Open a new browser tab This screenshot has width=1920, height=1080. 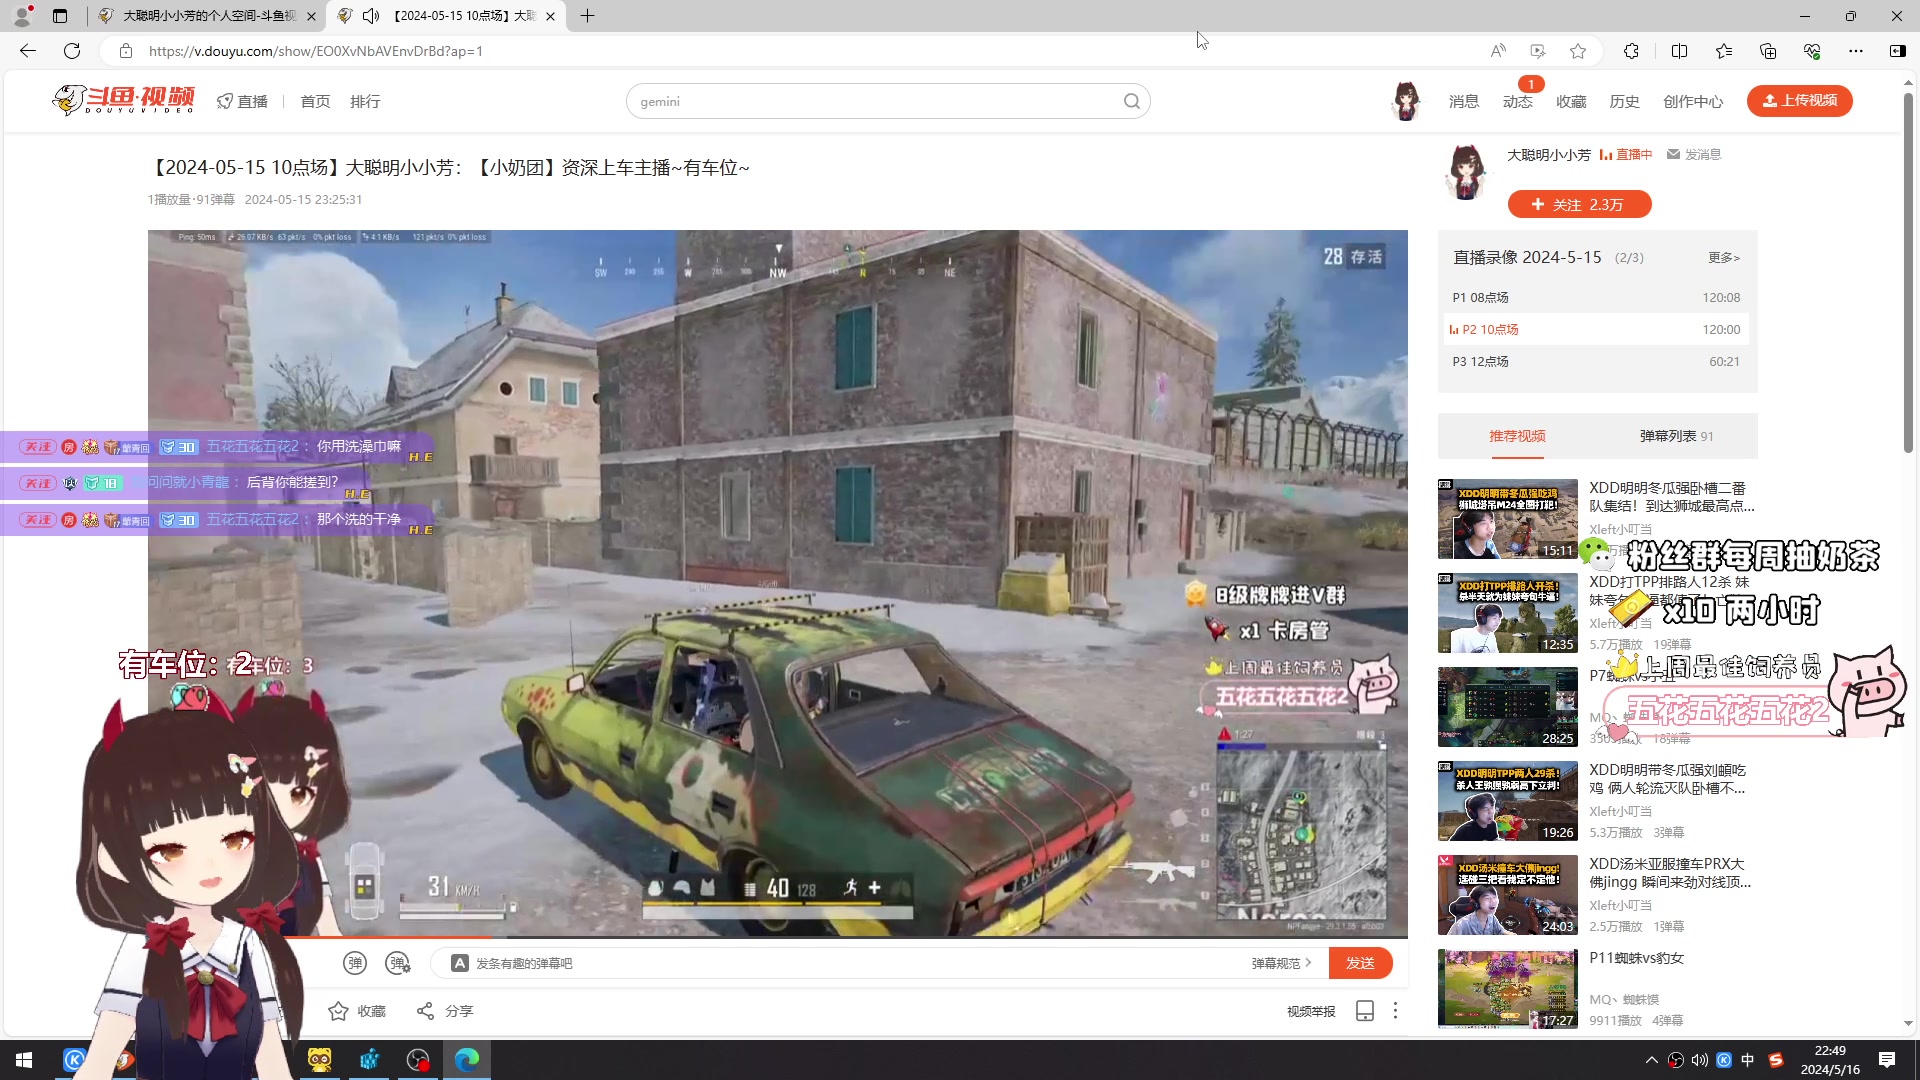587,16
